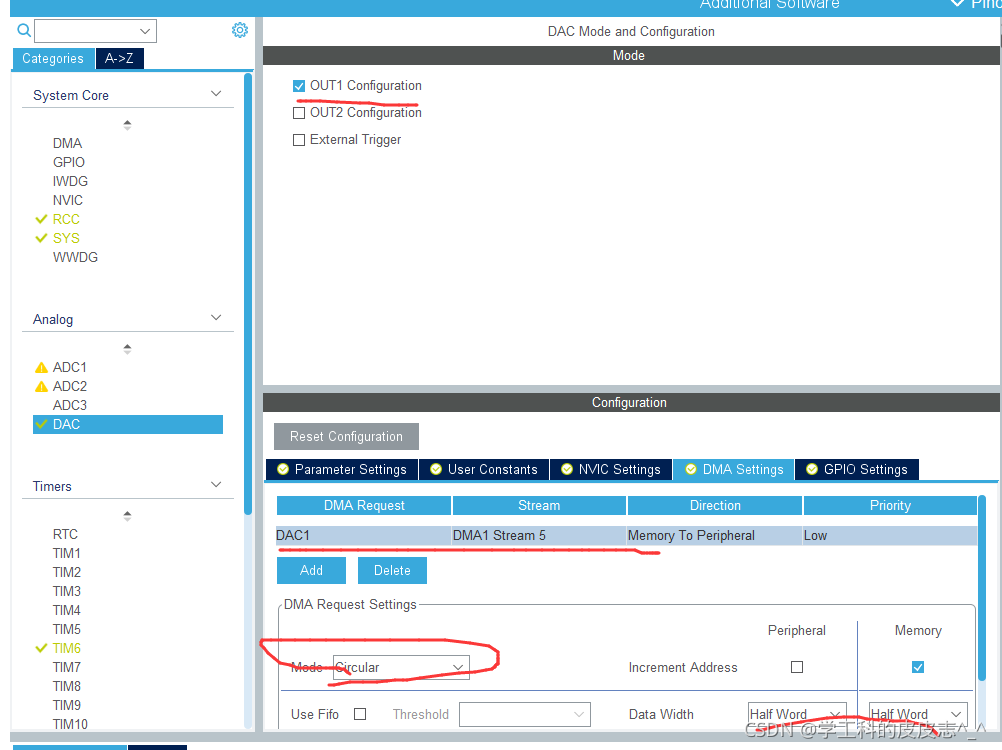Image resolution: width=1002 pixels, height=750 pixels.
Task: Open the Parameter Settings tab
Action: pos(342,470)
